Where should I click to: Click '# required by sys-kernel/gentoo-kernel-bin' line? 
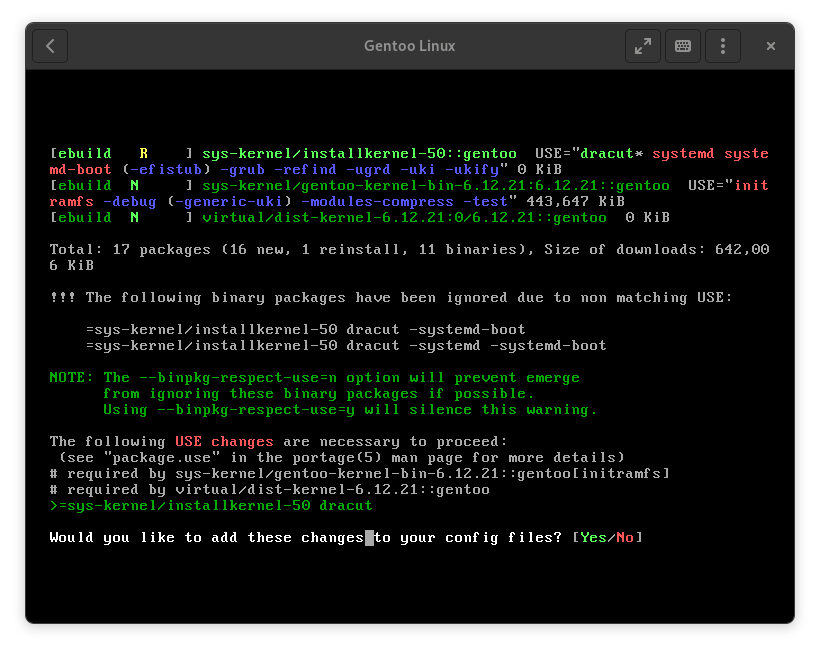click(x=359, y=474)
